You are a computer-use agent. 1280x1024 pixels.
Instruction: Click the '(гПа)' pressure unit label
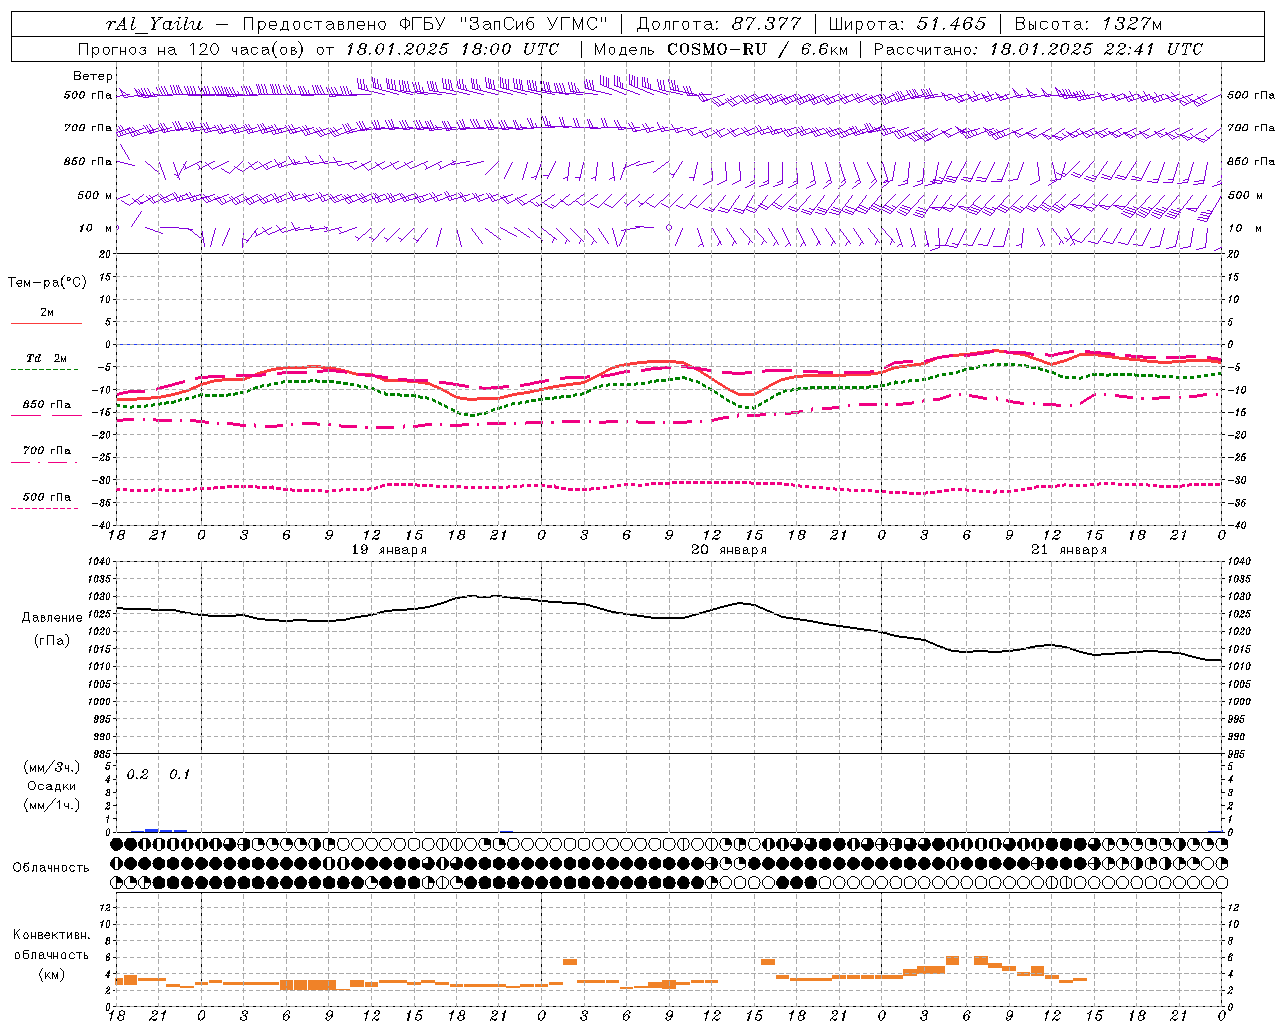(52, 640)
